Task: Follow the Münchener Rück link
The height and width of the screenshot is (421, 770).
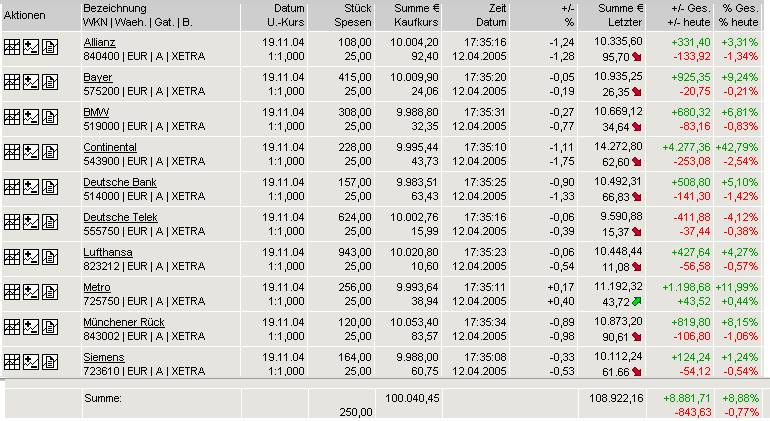Action: (x=123, y=322)
